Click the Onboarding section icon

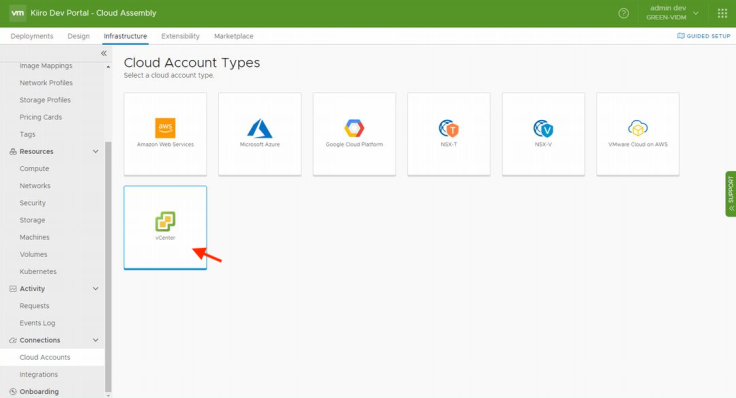point(13,391)
